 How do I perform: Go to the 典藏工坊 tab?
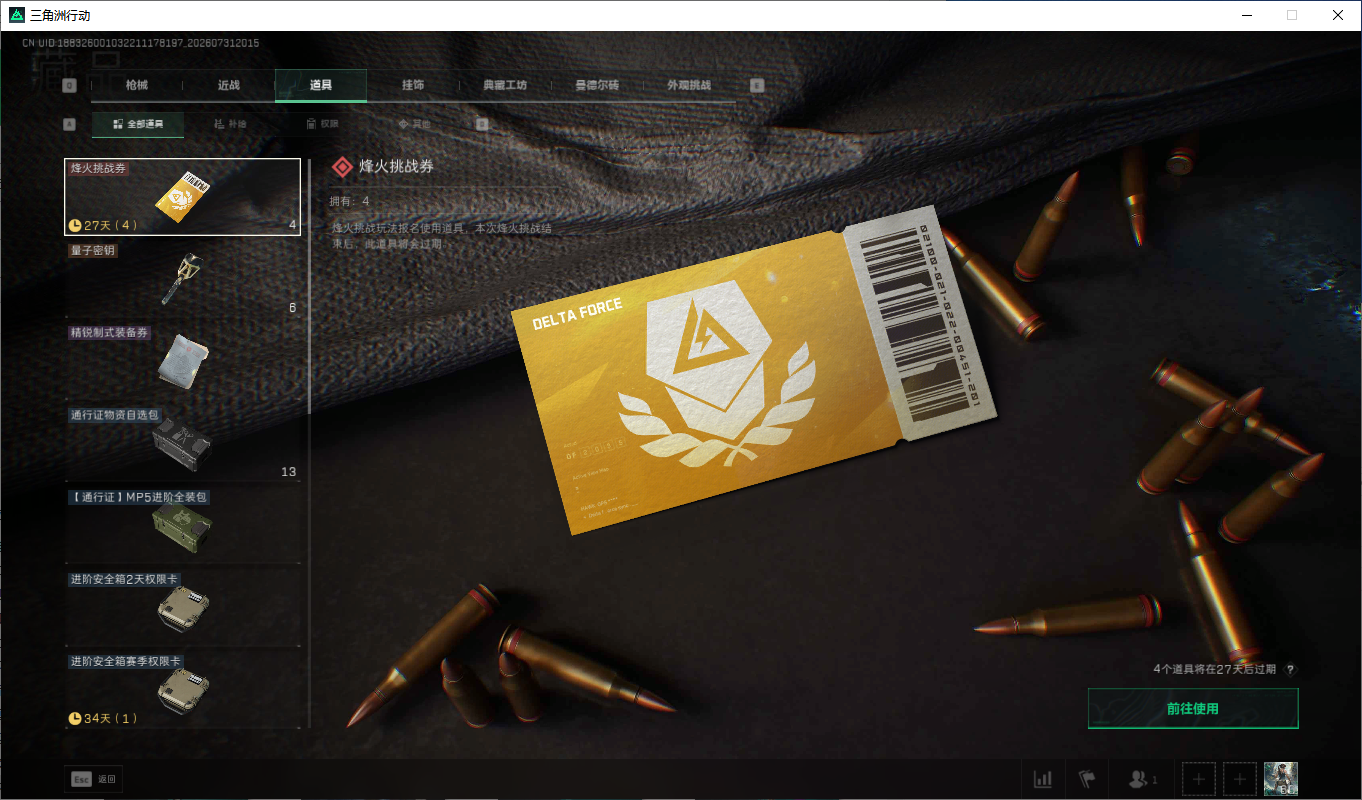(504, 85)
